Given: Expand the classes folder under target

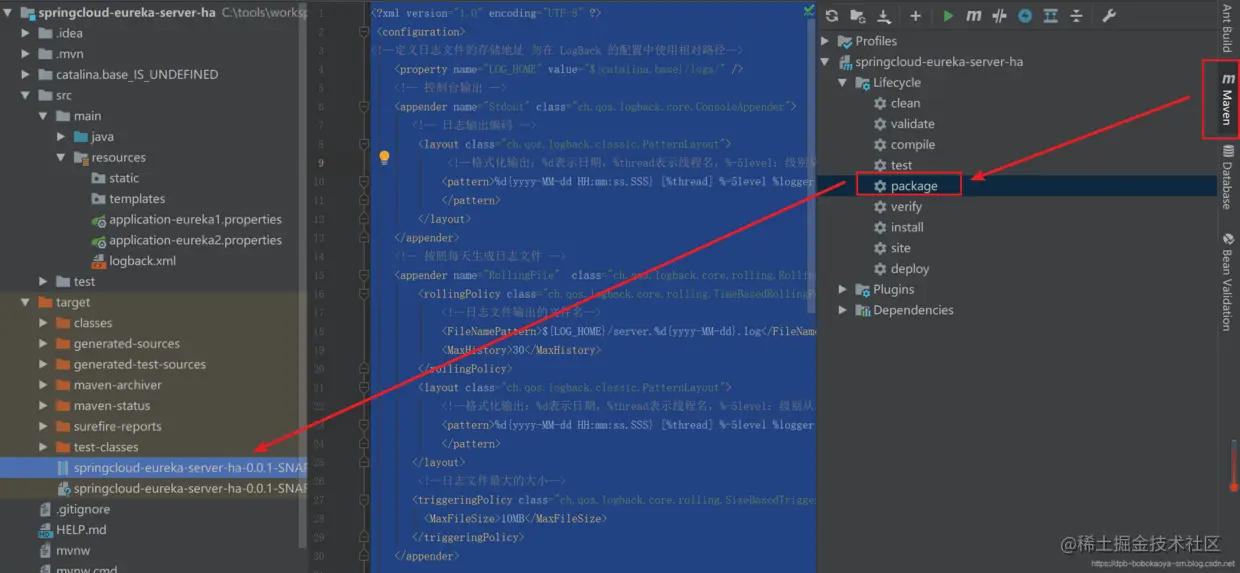Looking at the screenshot, I should tap(43, 323).
